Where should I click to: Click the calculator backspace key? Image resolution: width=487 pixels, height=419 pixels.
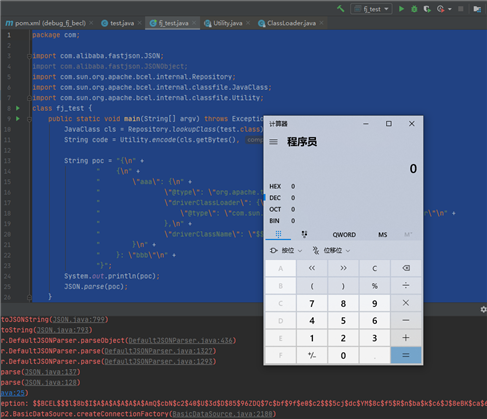click(406, 268)
